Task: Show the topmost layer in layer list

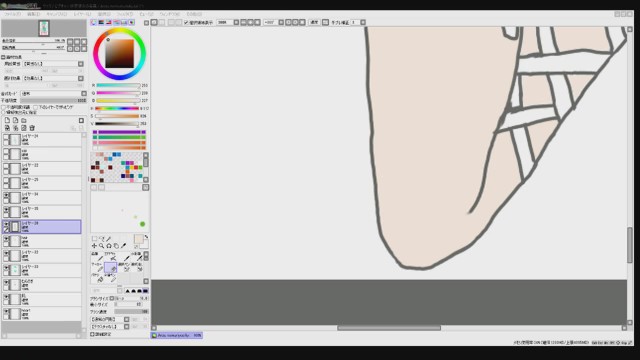Action: coord(6,137)
